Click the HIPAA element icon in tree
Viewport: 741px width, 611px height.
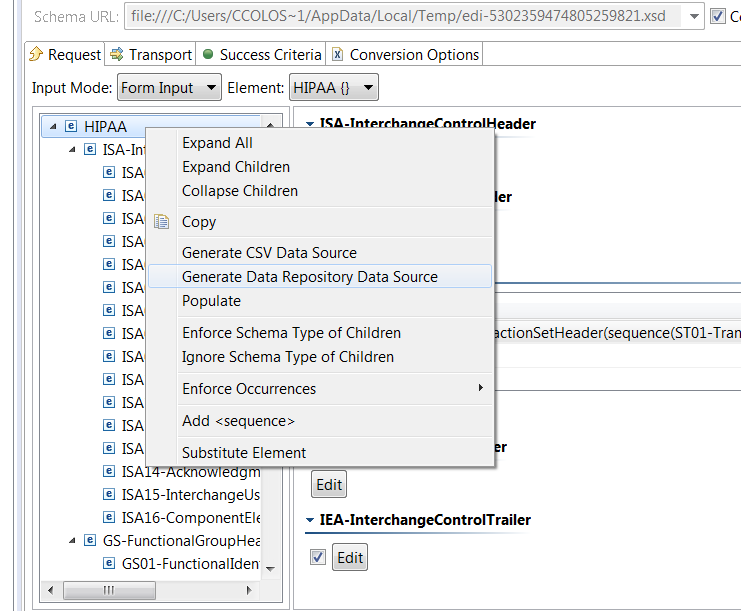(x=71, y=126)
